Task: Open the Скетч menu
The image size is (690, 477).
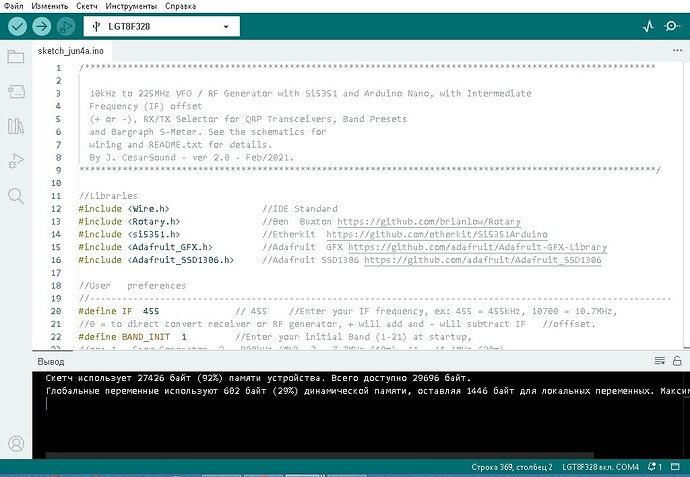Action: point(87,6)
